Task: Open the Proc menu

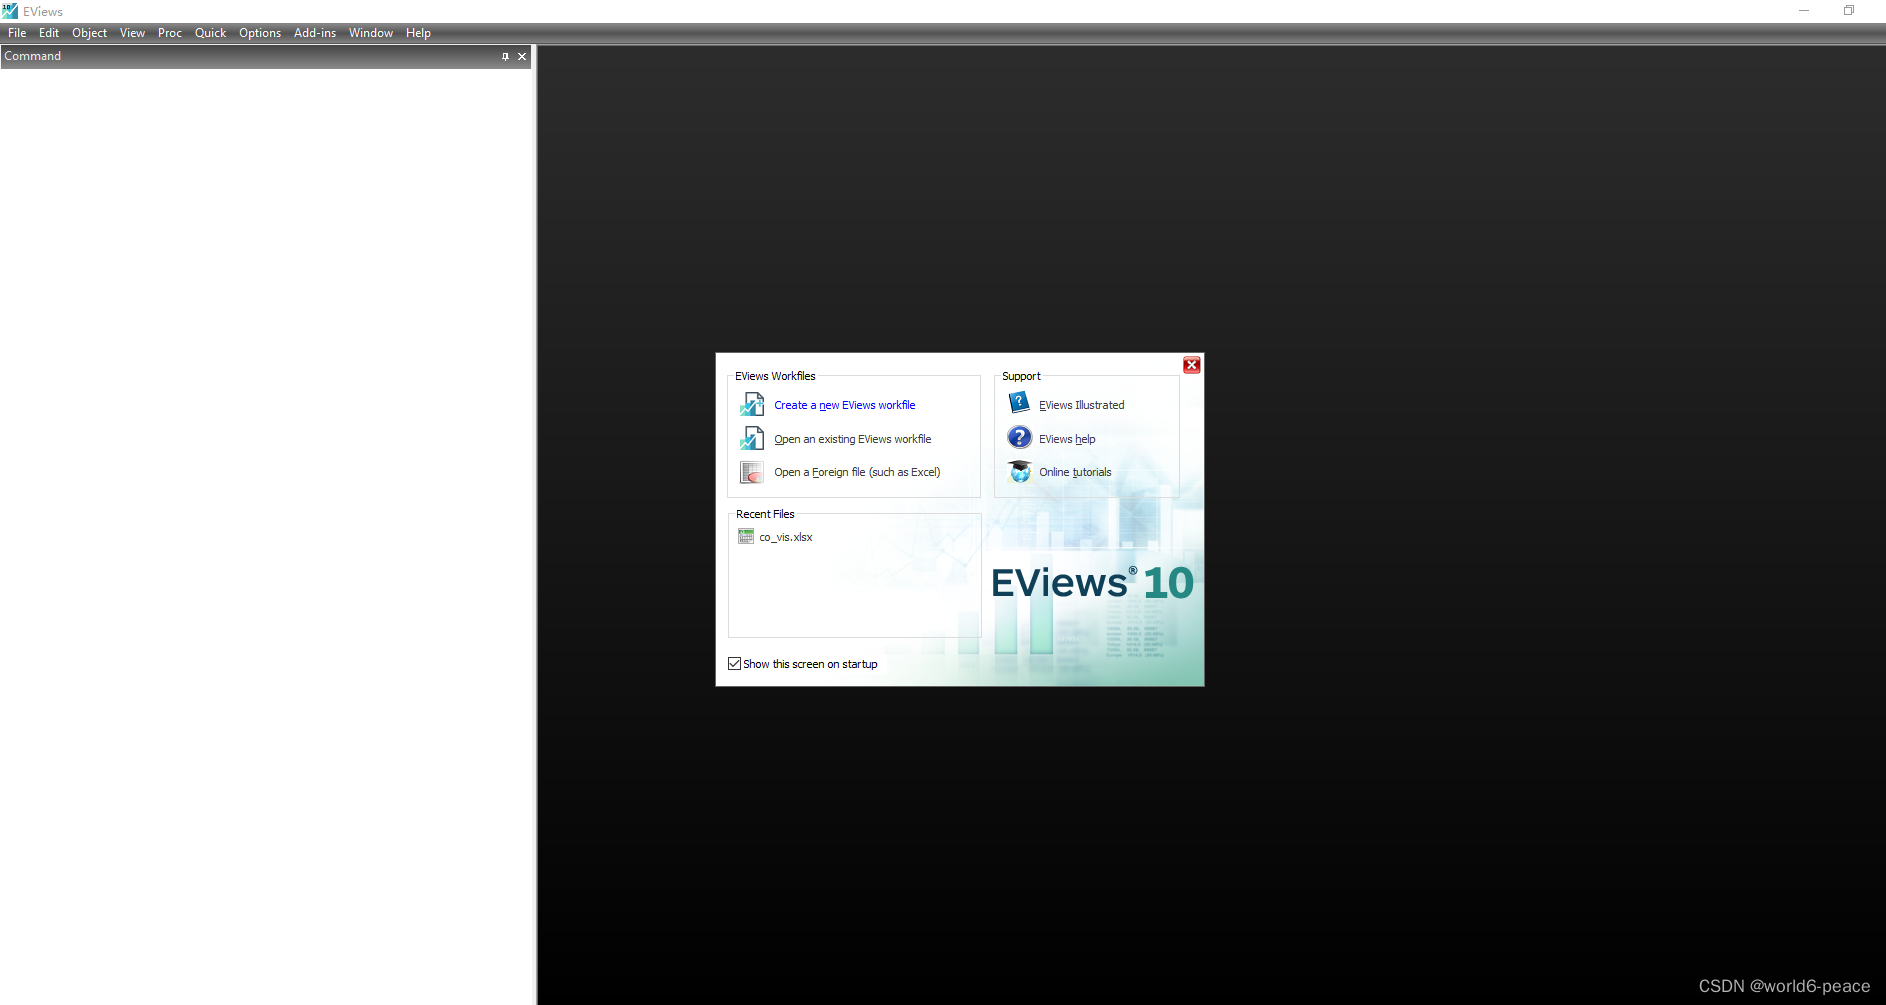Action: tap(169, 32)
